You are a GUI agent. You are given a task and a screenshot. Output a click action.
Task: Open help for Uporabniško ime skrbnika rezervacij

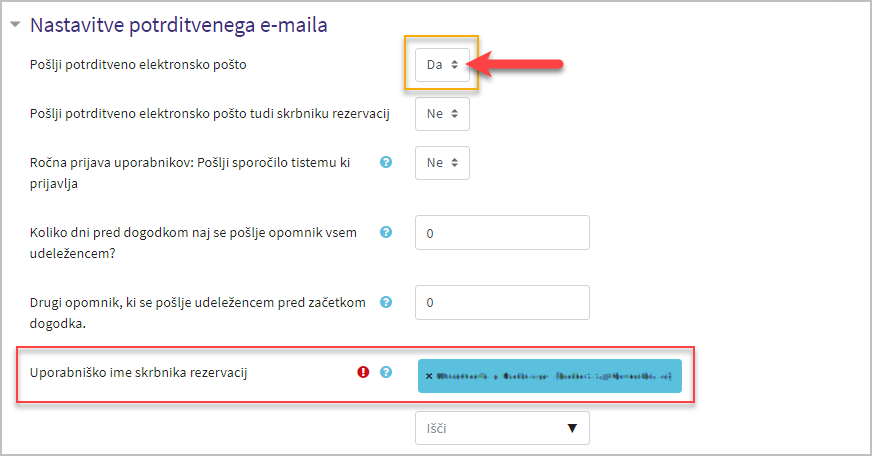click(385, 372)
